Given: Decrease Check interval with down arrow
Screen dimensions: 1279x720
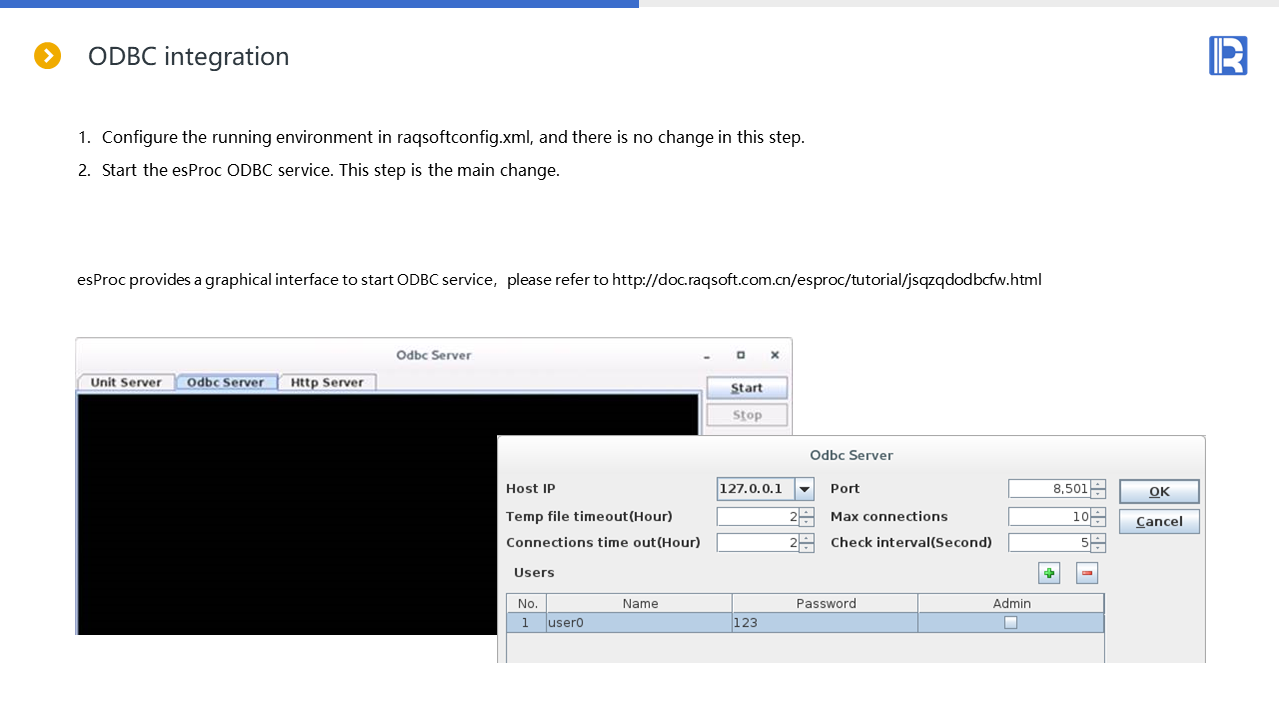Looking at the screenshot, I should pos(1098,547).
